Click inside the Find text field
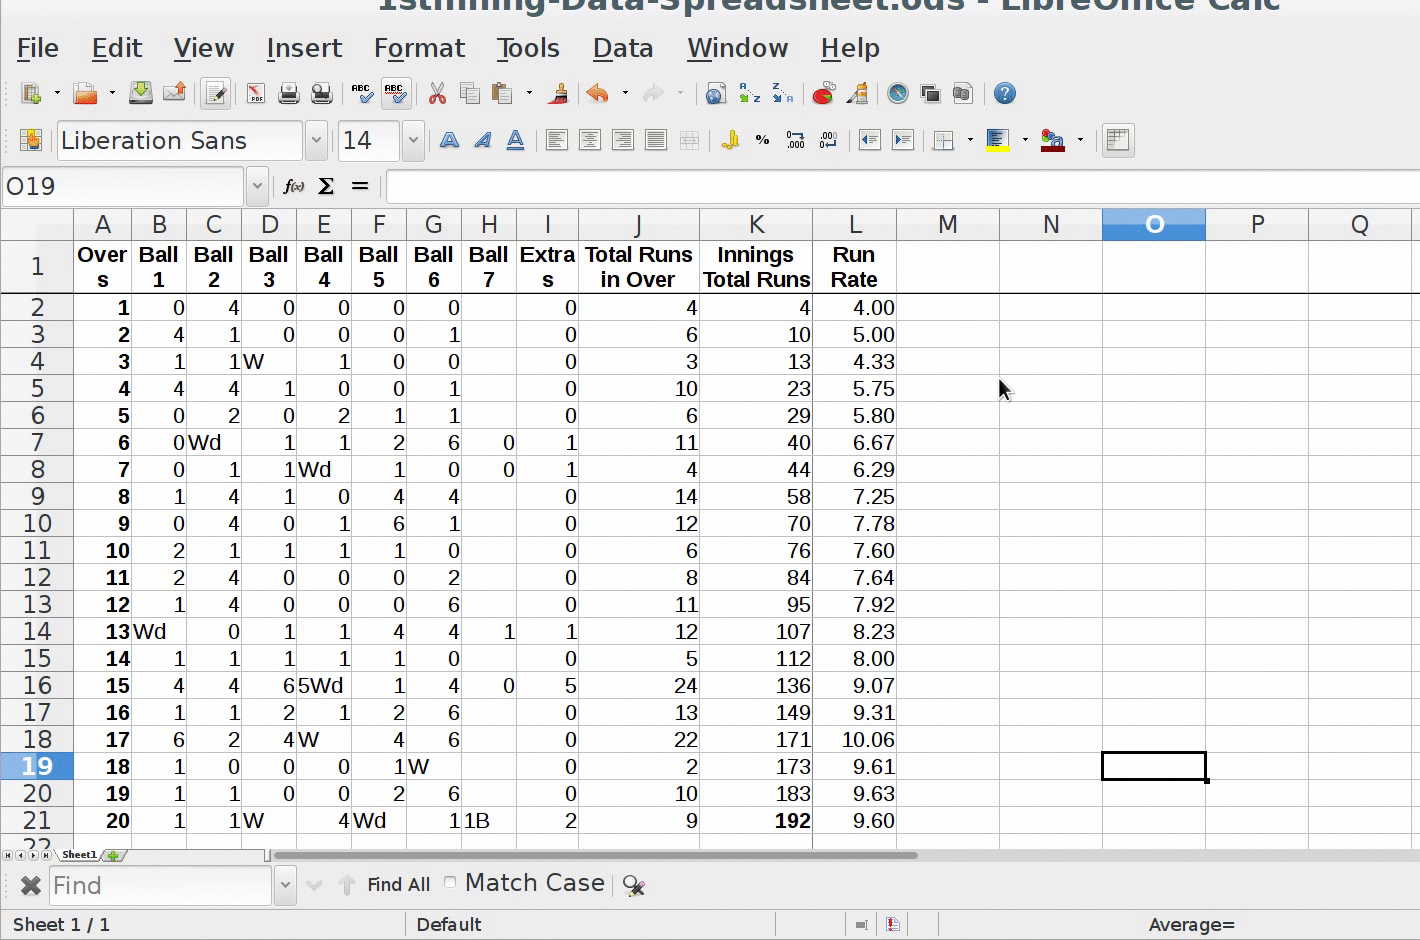 160,886
